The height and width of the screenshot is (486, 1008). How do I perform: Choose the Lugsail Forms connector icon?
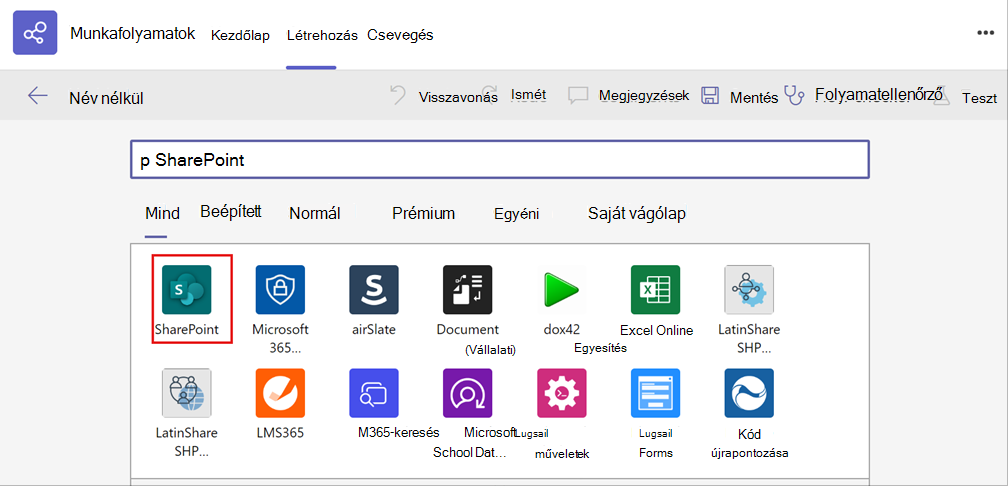655,393
